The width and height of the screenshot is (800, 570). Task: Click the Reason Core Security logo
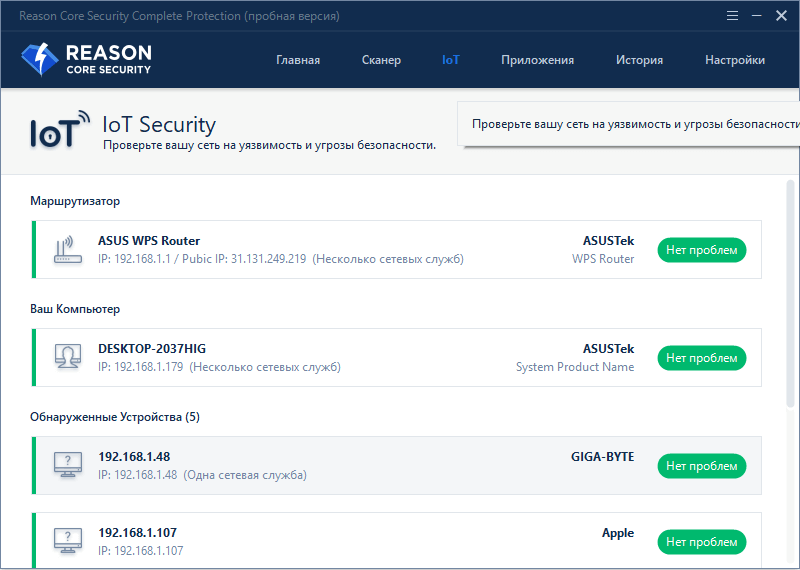point(86,60)
